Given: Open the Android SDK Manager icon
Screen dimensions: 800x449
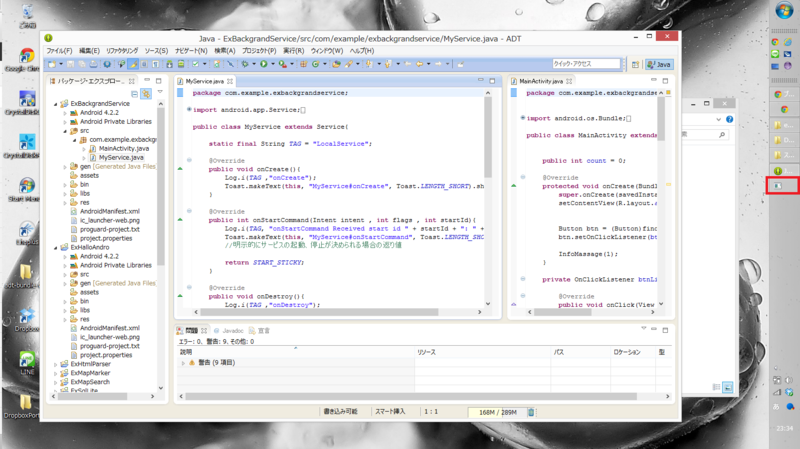Looking at the screenshot, I should [x=169, y=64].
